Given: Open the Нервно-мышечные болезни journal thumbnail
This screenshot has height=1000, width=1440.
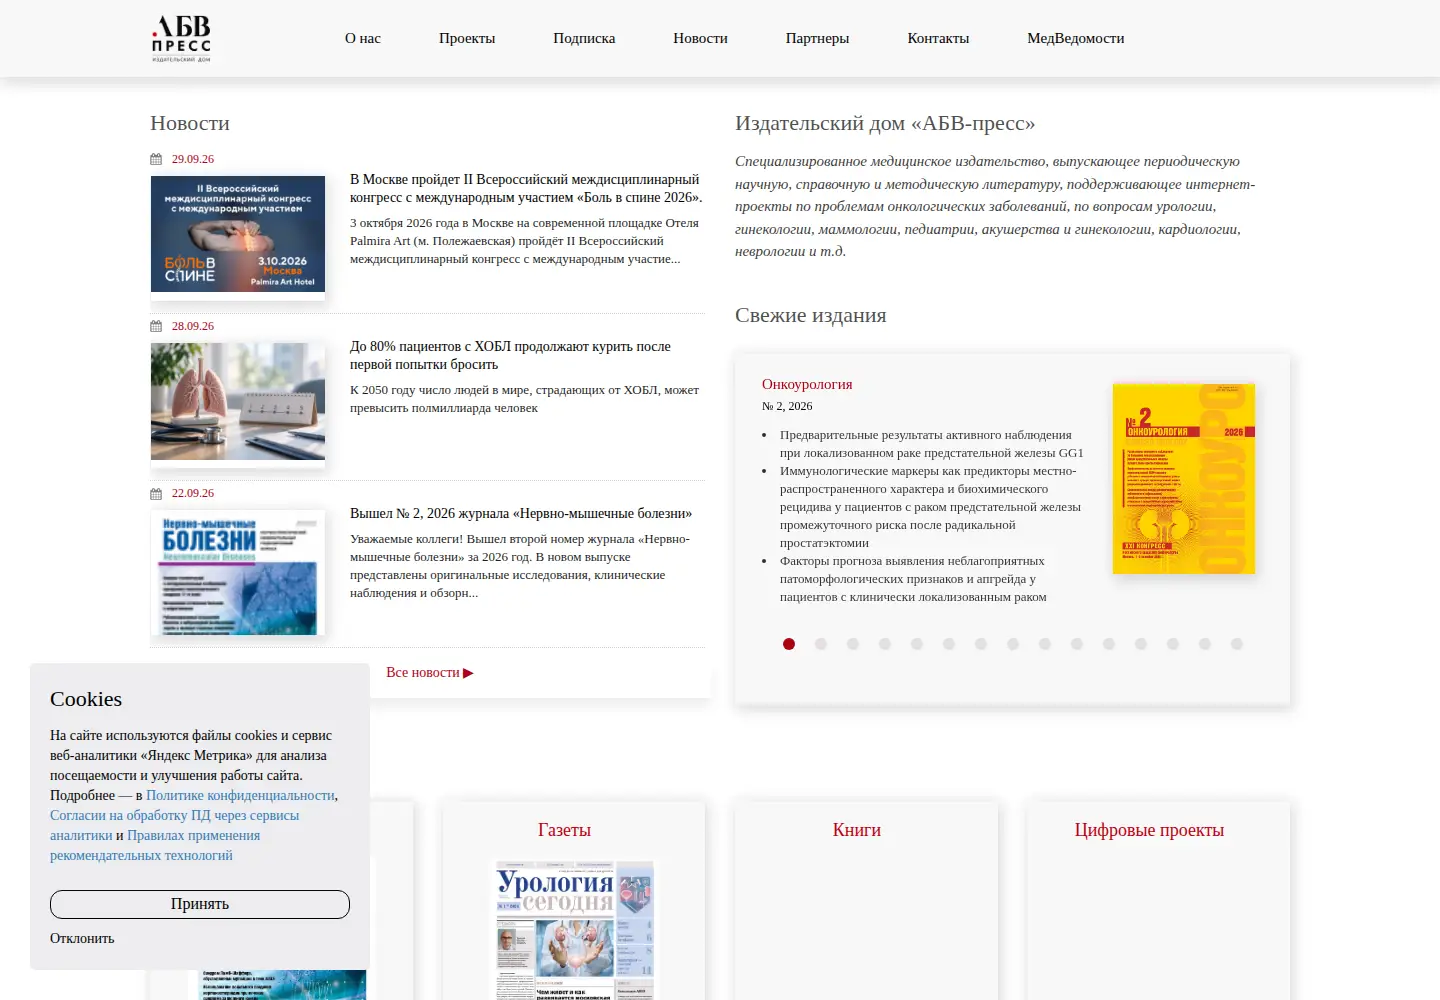Looking at the screenshot, I should 238,572.
